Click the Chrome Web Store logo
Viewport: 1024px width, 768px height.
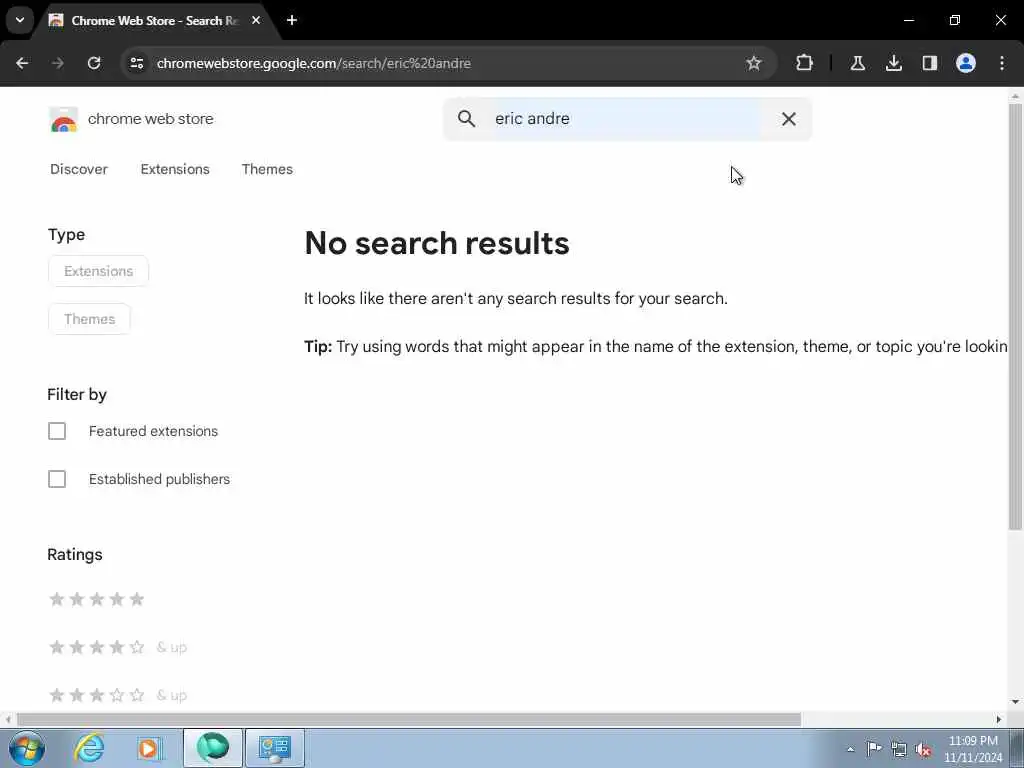coord(63,120)
